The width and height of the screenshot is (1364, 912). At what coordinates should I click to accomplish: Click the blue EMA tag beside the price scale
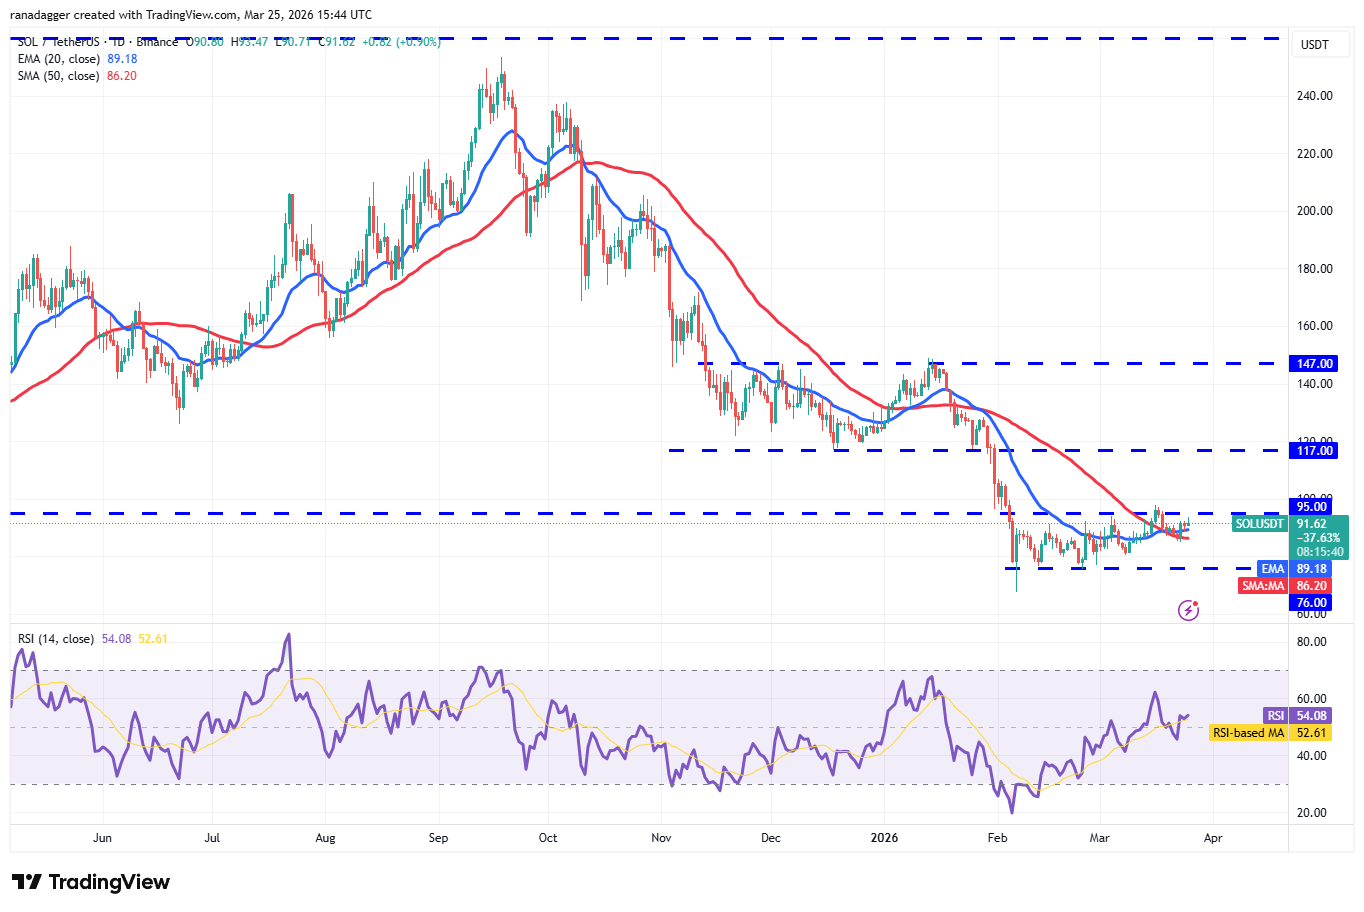click(1273, 568)
